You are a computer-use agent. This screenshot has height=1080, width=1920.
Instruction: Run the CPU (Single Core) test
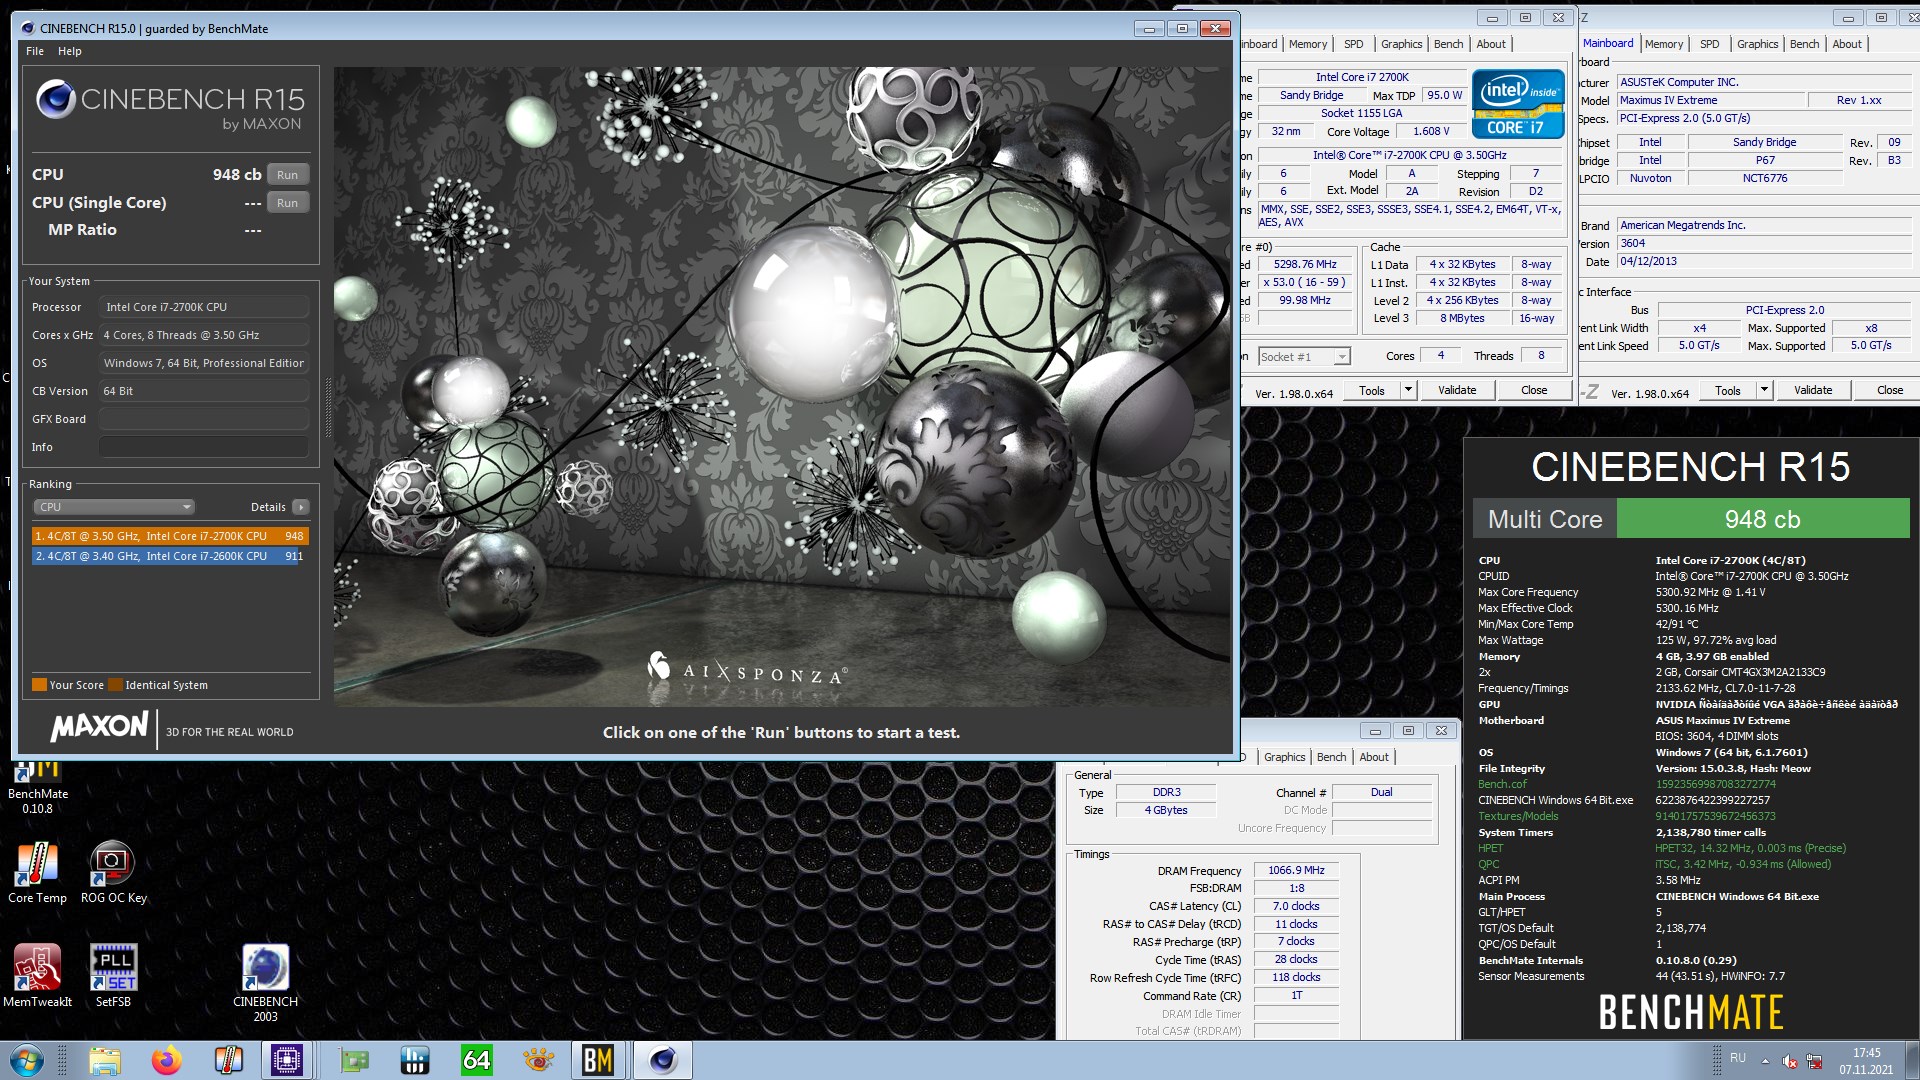pyautogui.click(x=287, y=203)
